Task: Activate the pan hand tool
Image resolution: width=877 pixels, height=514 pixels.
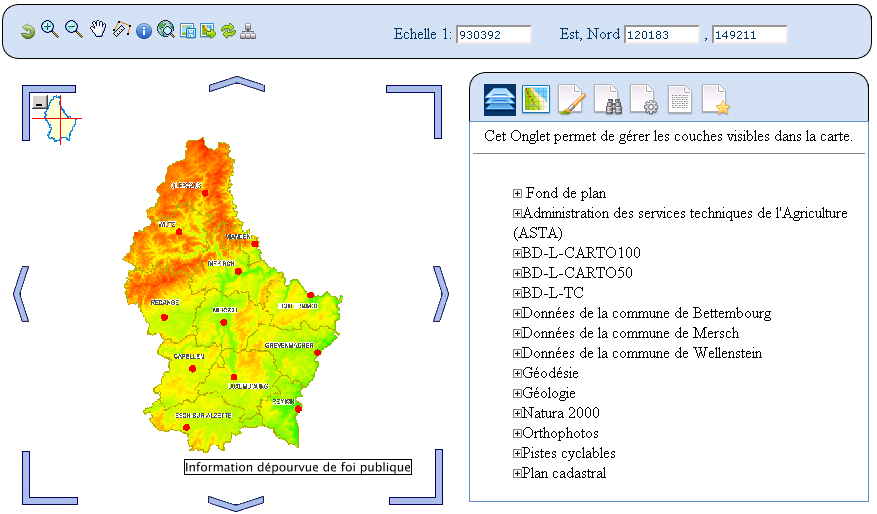Action: pos(97,30)
